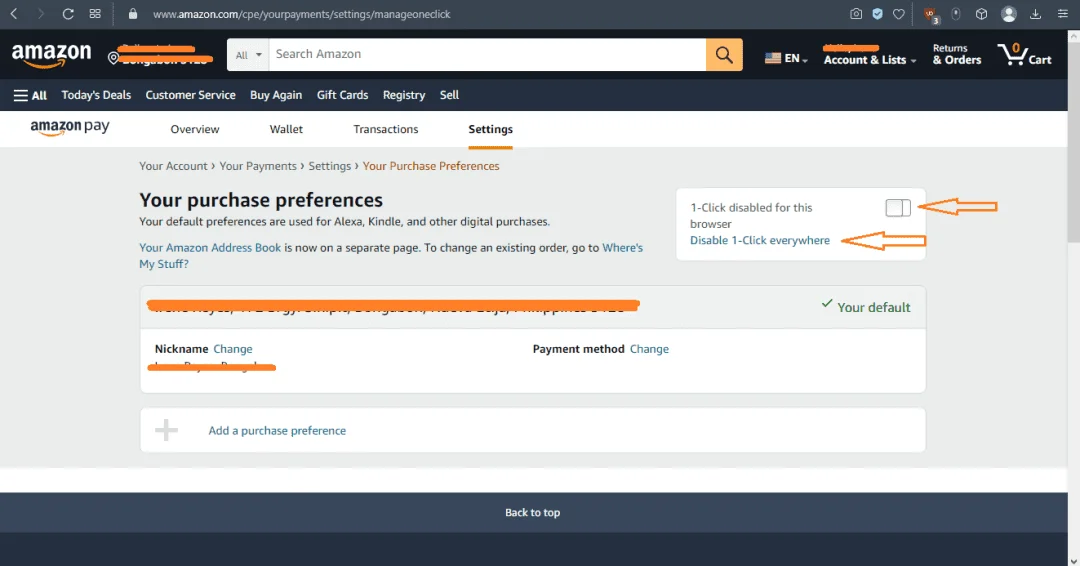Toggle the 1-Click switch for this browser
Screen dimensions: 1080x566
[898, 207]
